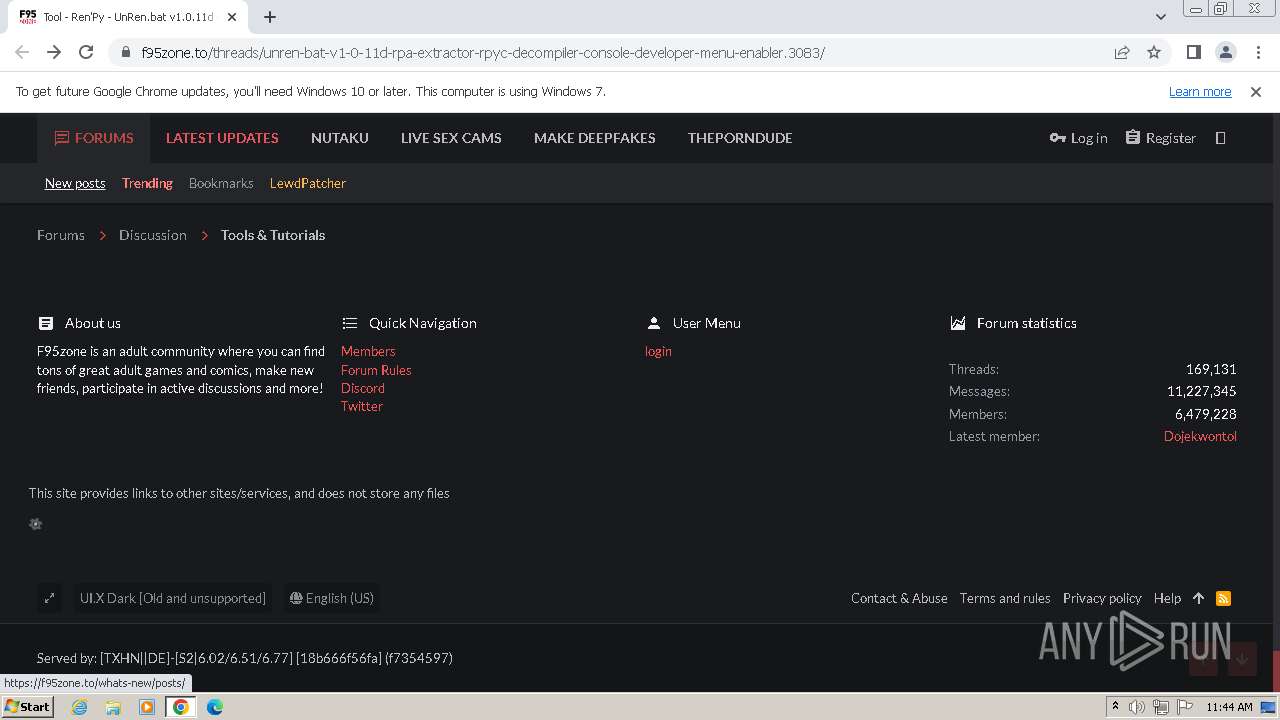Open the Forum Rules link
The width and height of the screenshot is (1280, 720).
(376, 370)
